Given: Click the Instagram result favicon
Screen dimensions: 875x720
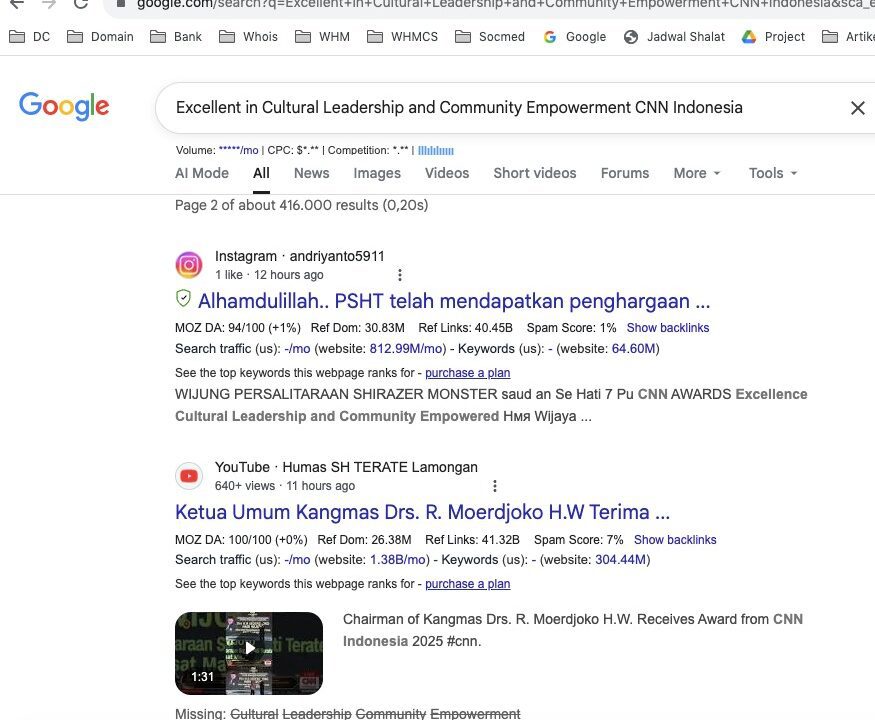Looking at the screenshot, I should [189, 265].
